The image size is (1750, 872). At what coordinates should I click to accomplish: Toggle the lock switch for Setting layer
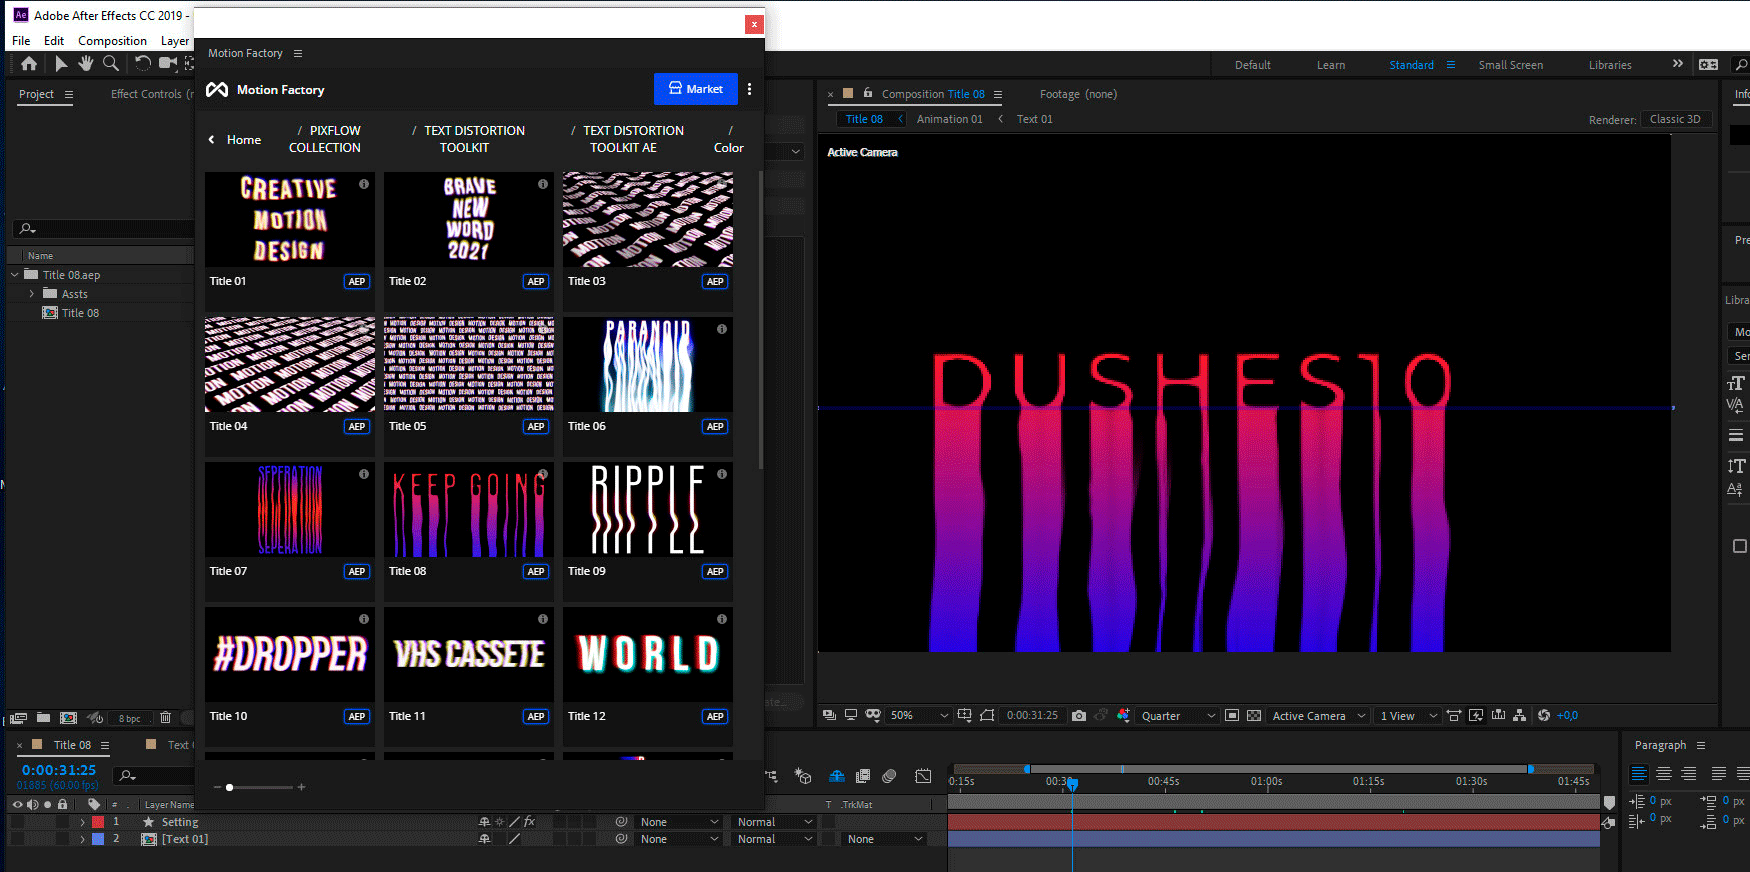(x=62, y=822)
